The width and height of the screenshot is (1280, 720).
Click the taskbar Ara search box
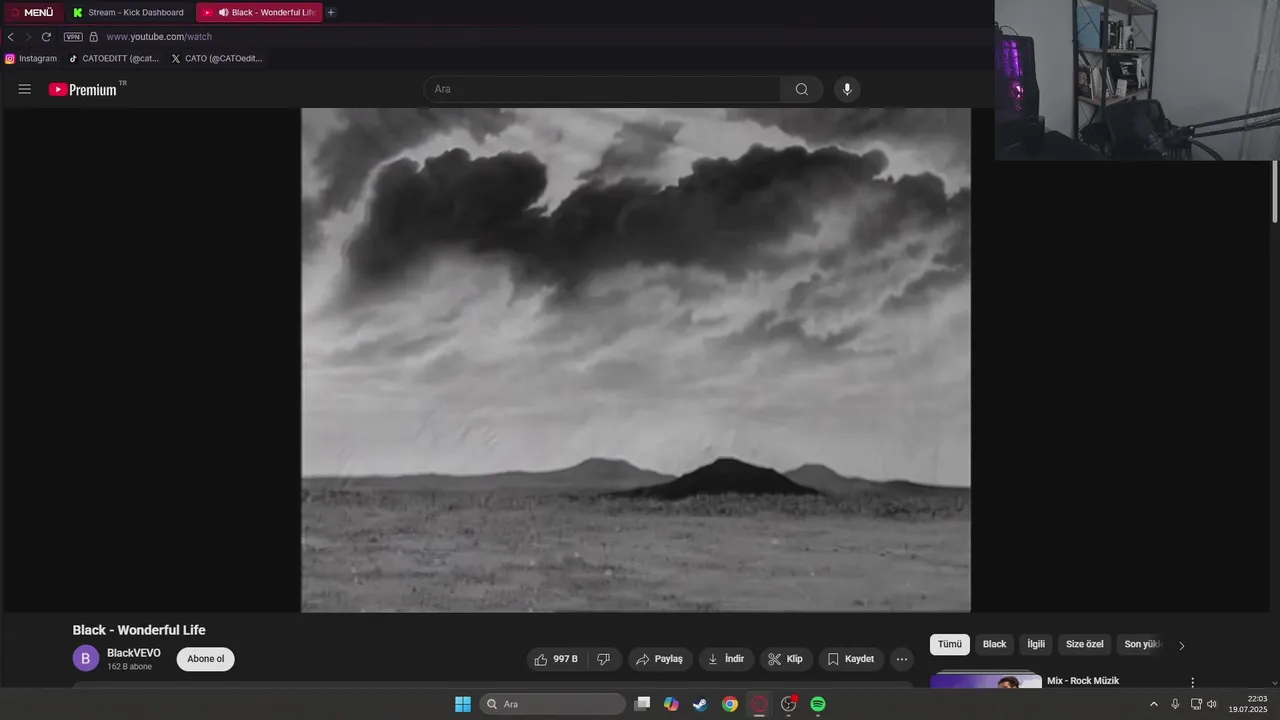tap(553, 704)
